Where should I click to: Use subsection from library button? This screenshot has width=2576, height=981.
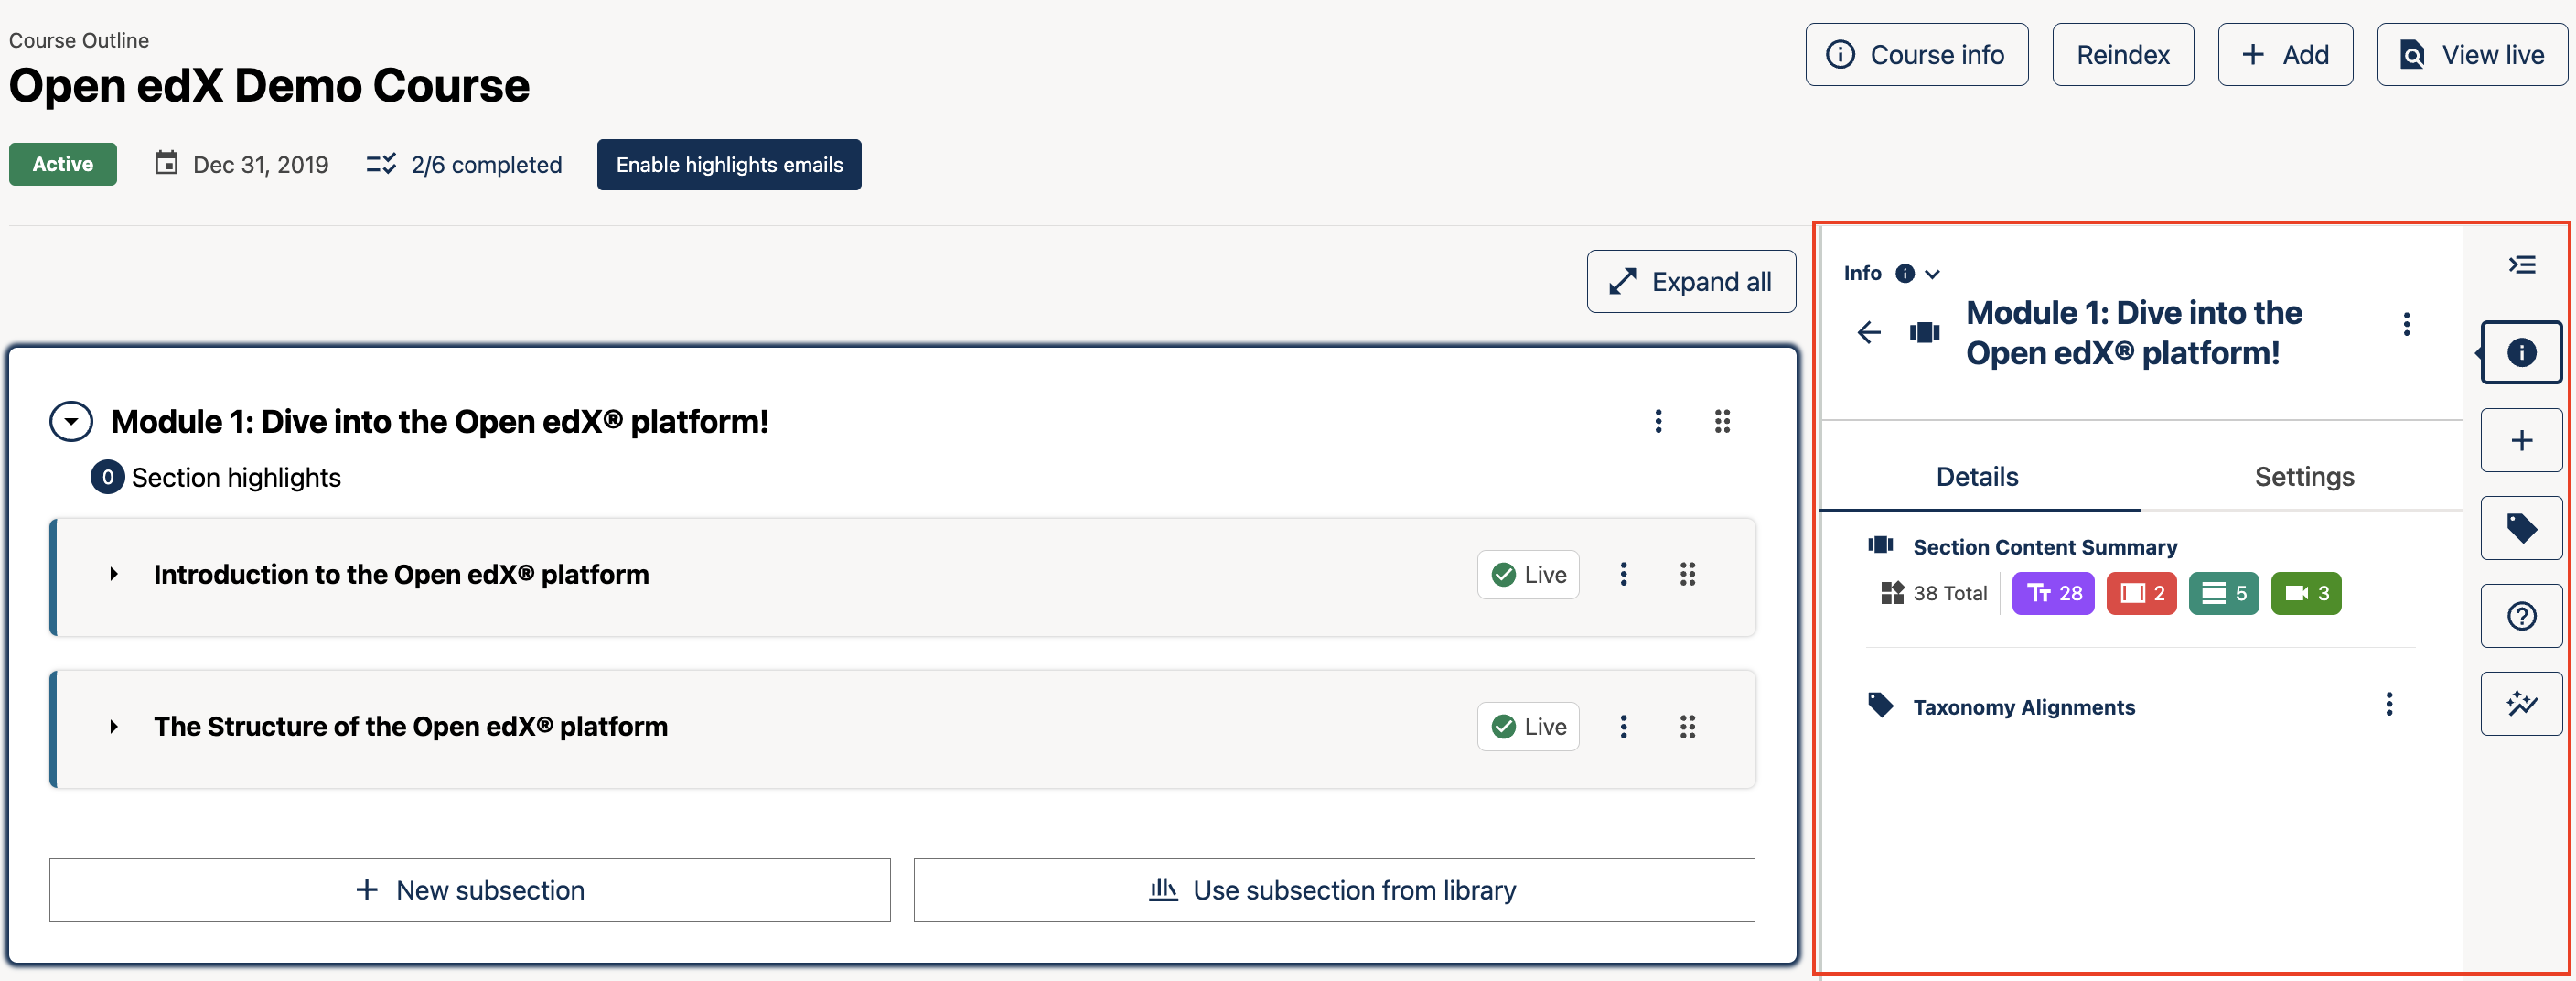click(x=1334, y=890)
